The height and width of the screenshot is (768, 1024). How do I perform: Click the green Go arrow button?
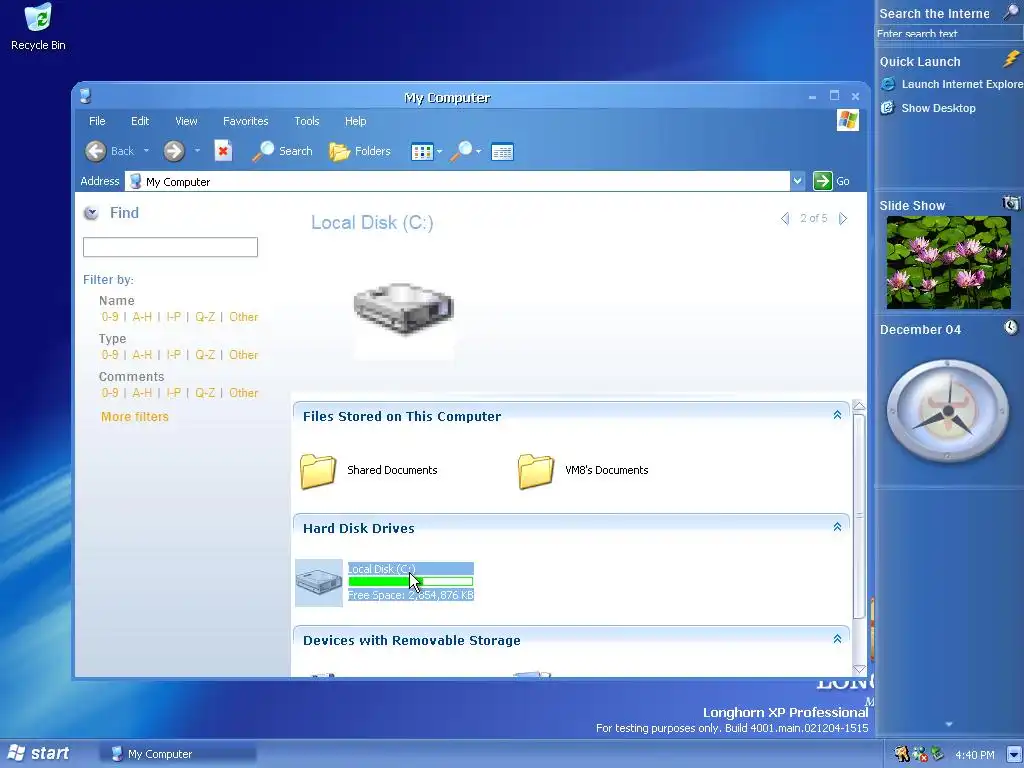pyautogui.click(x=822, y=181)
